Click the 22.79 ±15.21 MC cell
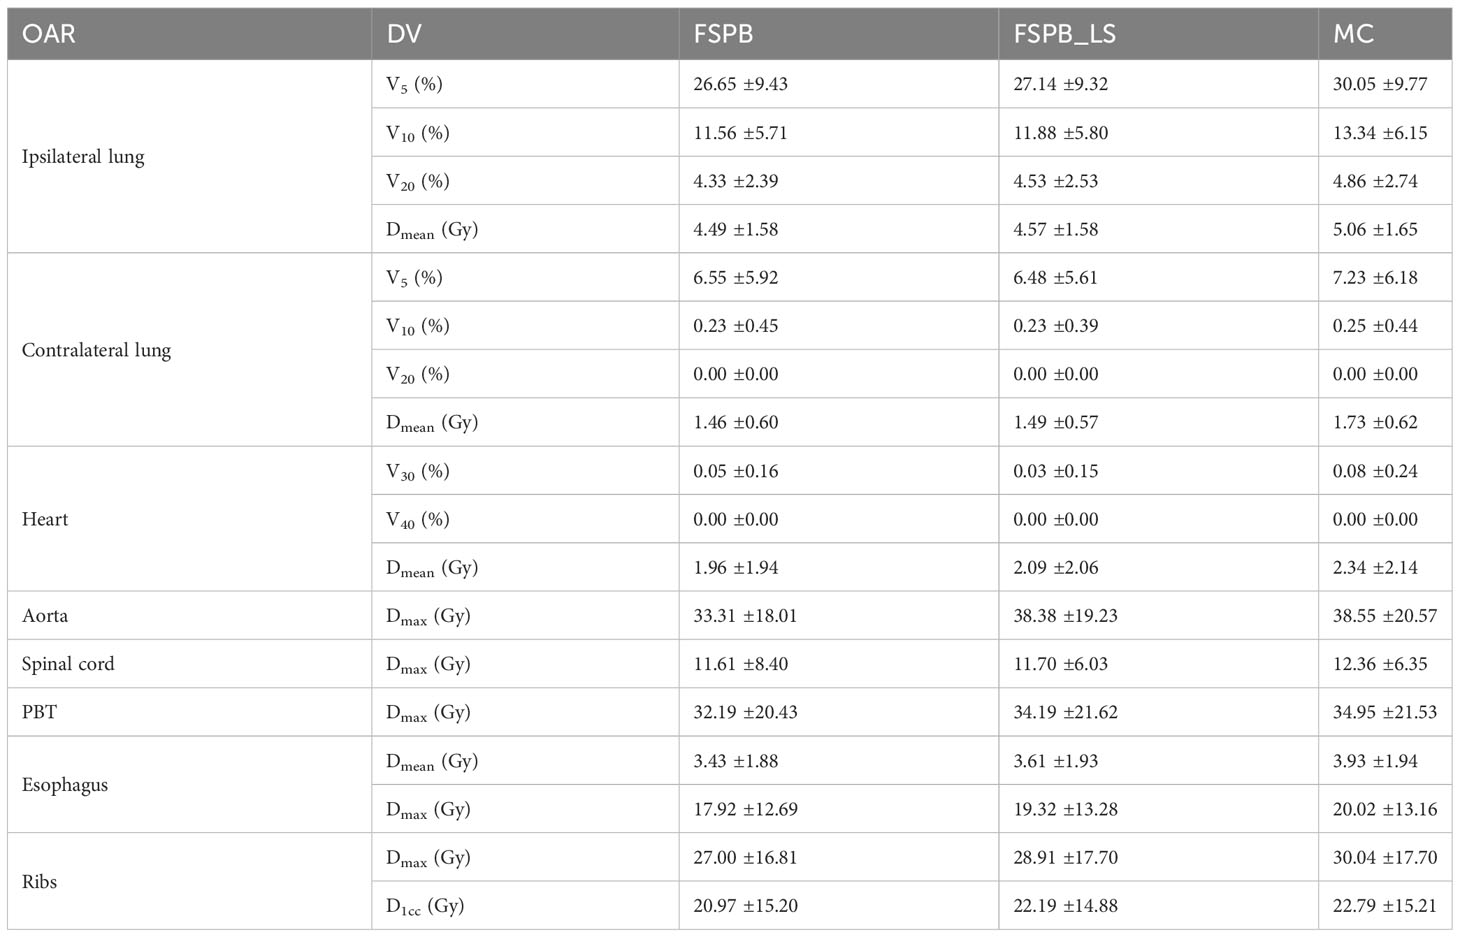Screen dimensions: 1460x937 tap(1385, 906)
